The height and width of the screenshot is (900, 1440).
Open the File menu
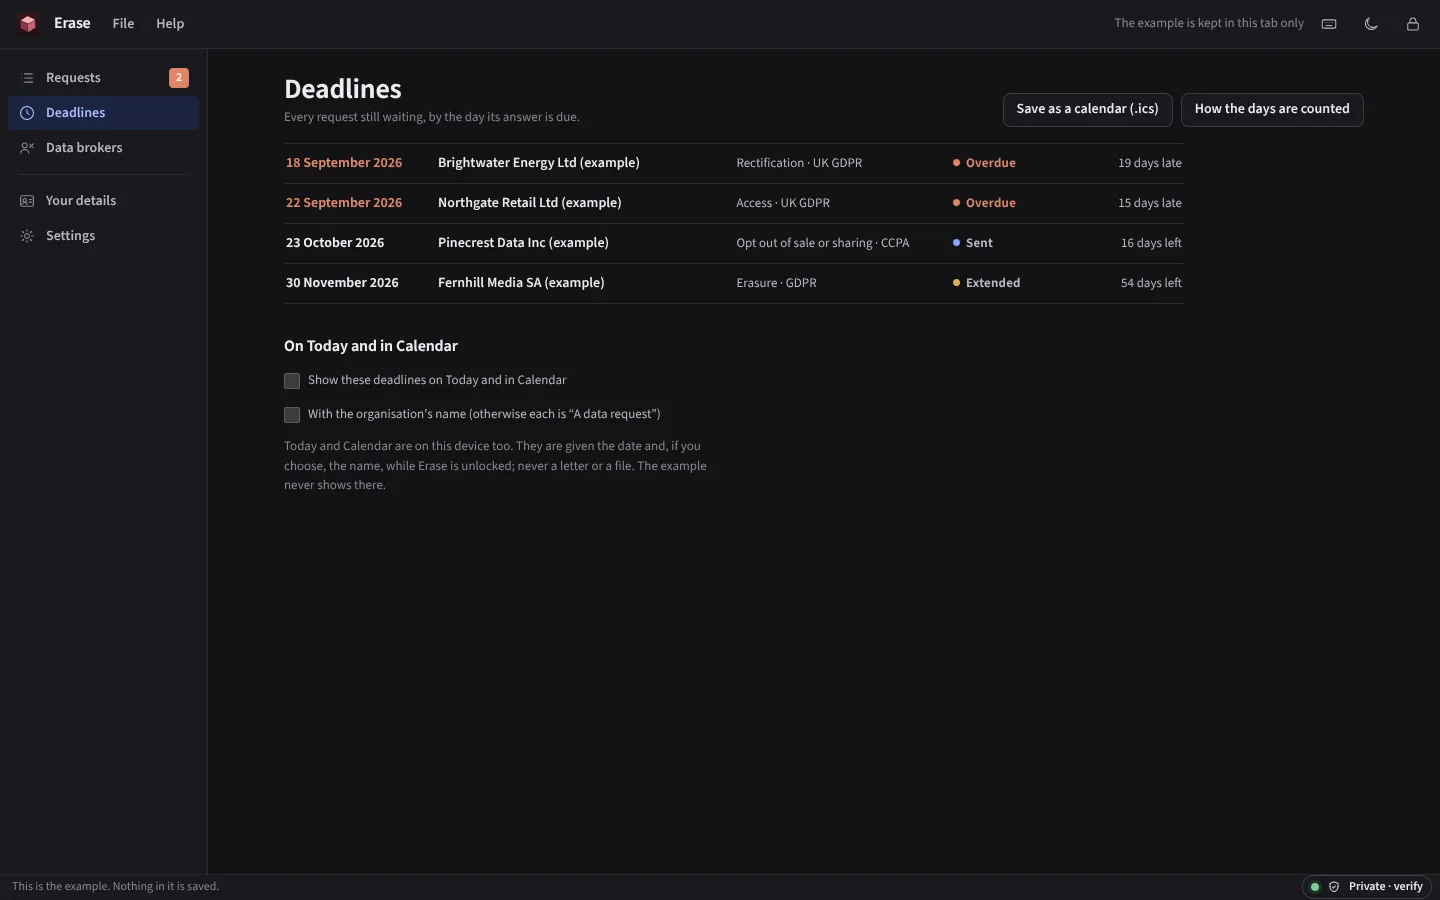click(x=123, y=24)
